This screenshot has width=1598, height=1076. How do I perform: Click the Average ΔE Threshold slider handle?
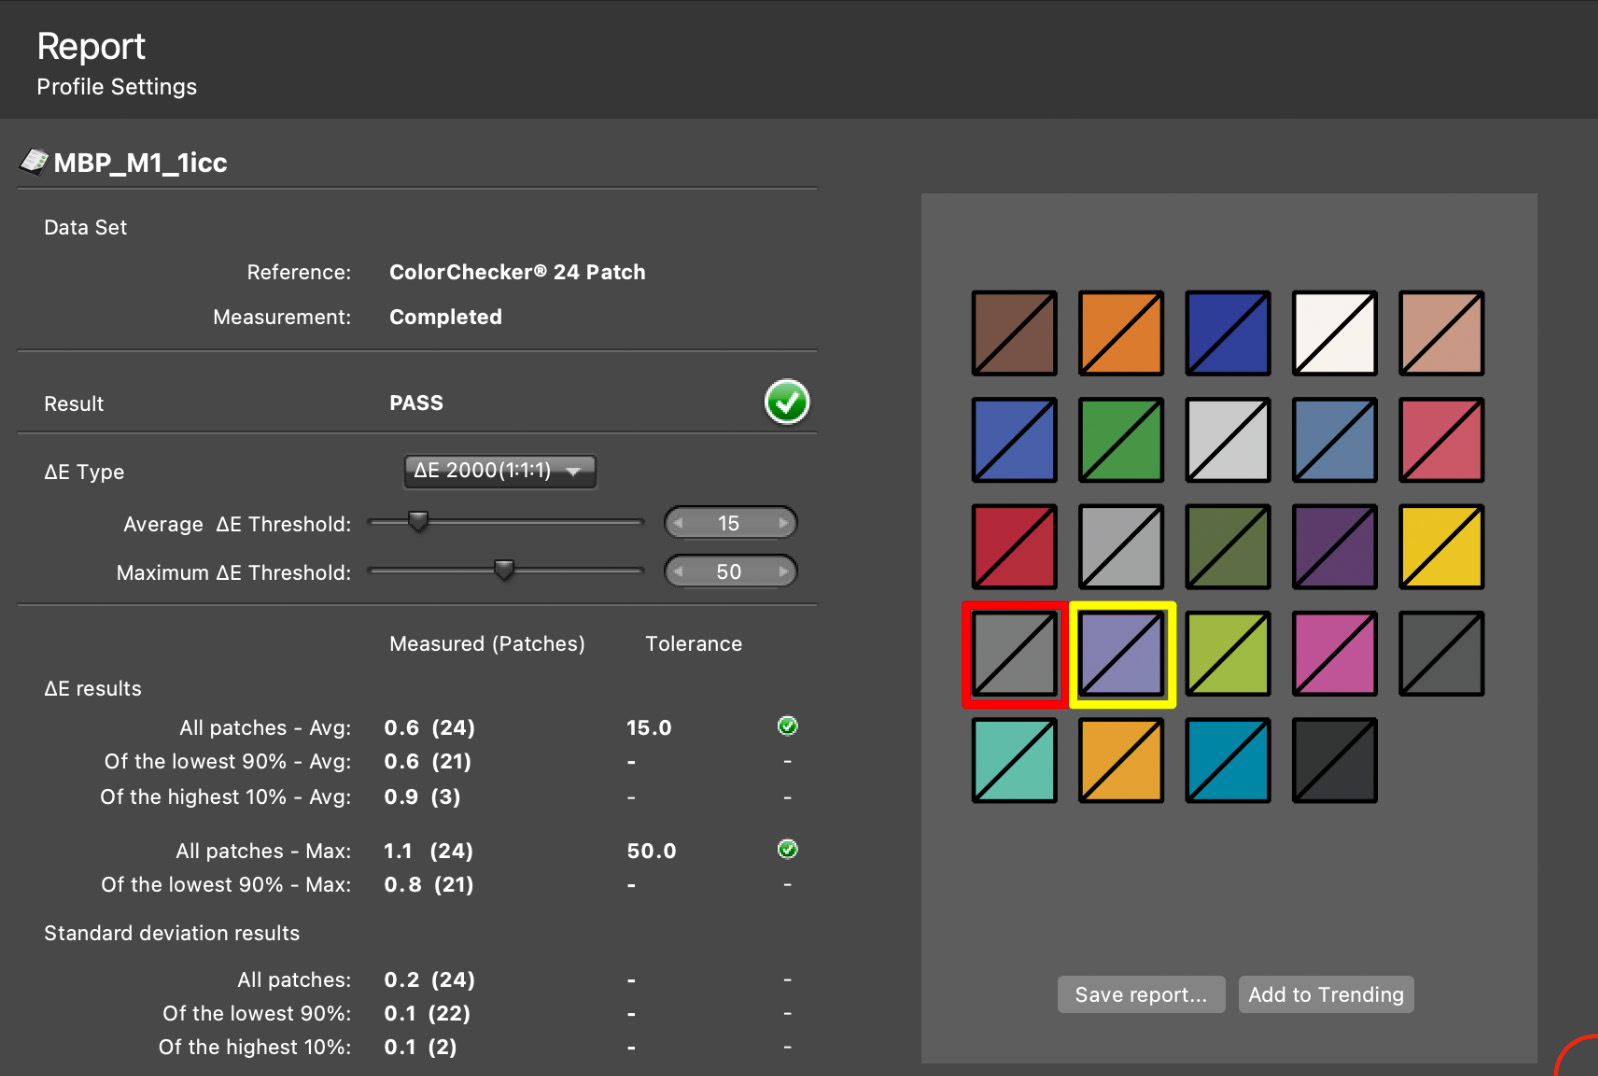coord(418,521)
